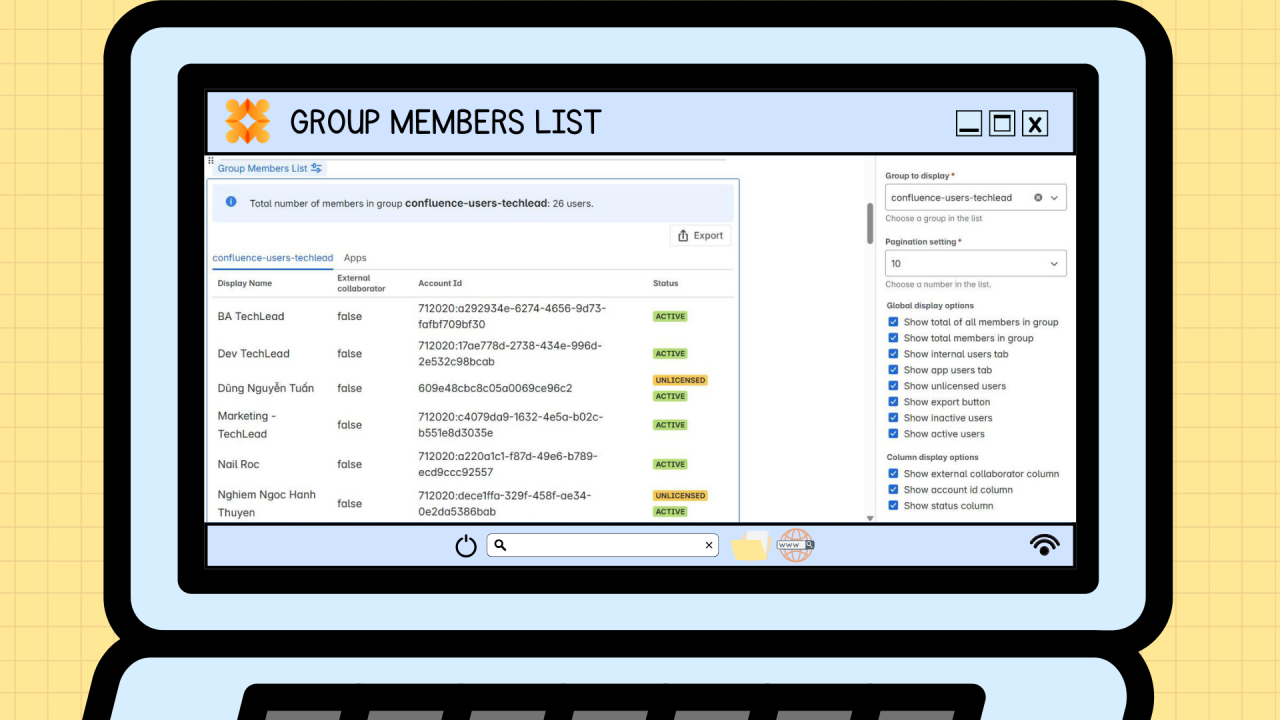Select the Nghiem Ngoc Hanh Thuyen name cell
Screen dimensions: 1280x720
click(267, 504)
